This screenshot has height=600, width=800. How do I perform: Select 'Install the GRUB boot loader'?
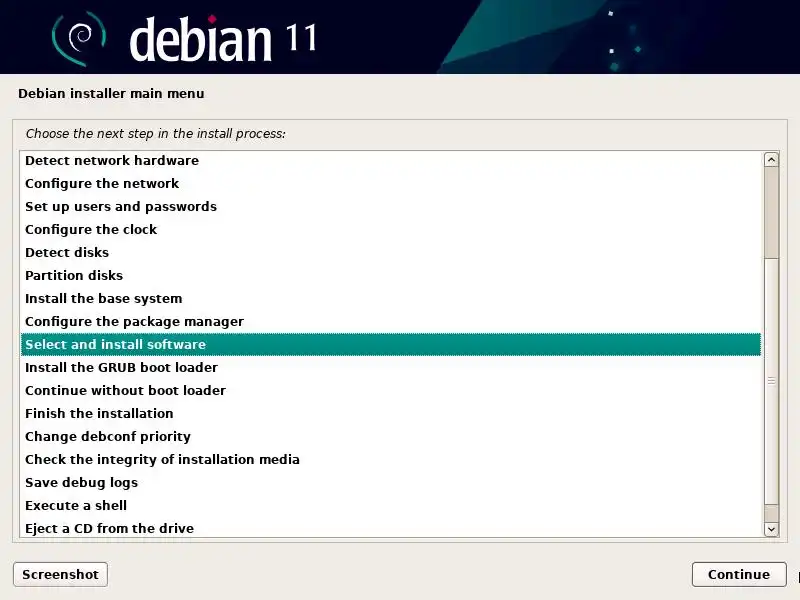pyautogui.click(x=391, y=367)
